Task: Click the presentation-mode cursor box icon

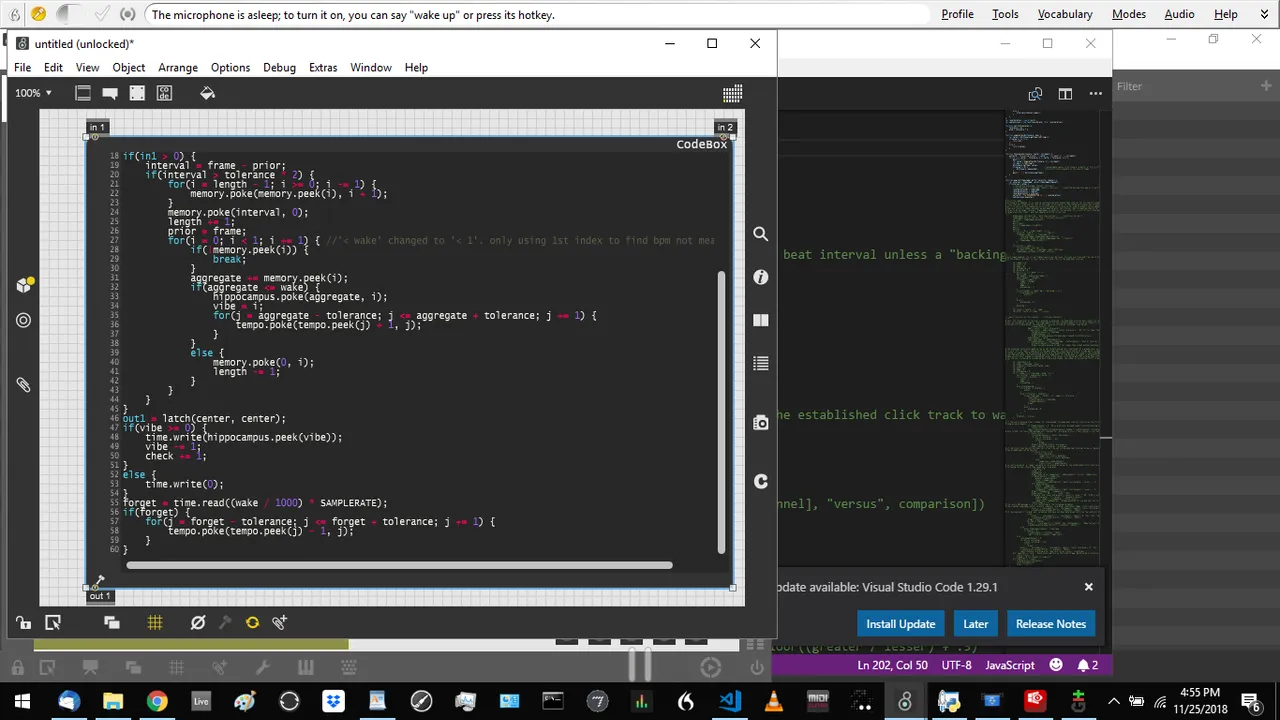Action: [x=53, y=622]
